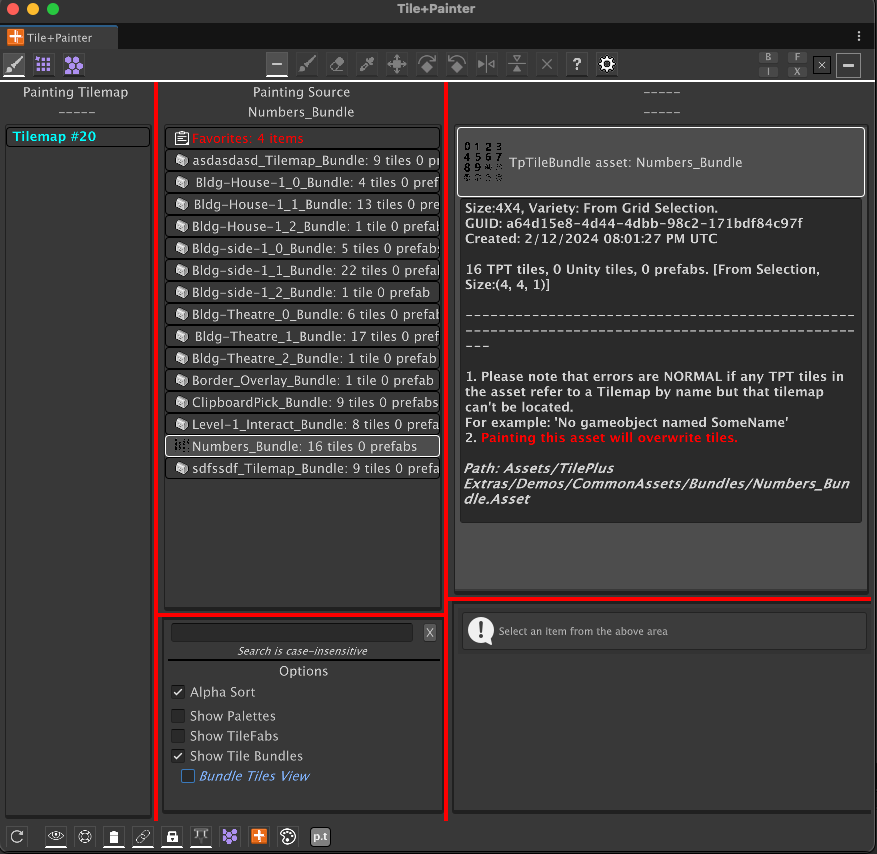The height and width of the screenshot is (854, 877).
Task: Select Tilemap #20 in Painting Tilemap list
Action: coord(78,137)
